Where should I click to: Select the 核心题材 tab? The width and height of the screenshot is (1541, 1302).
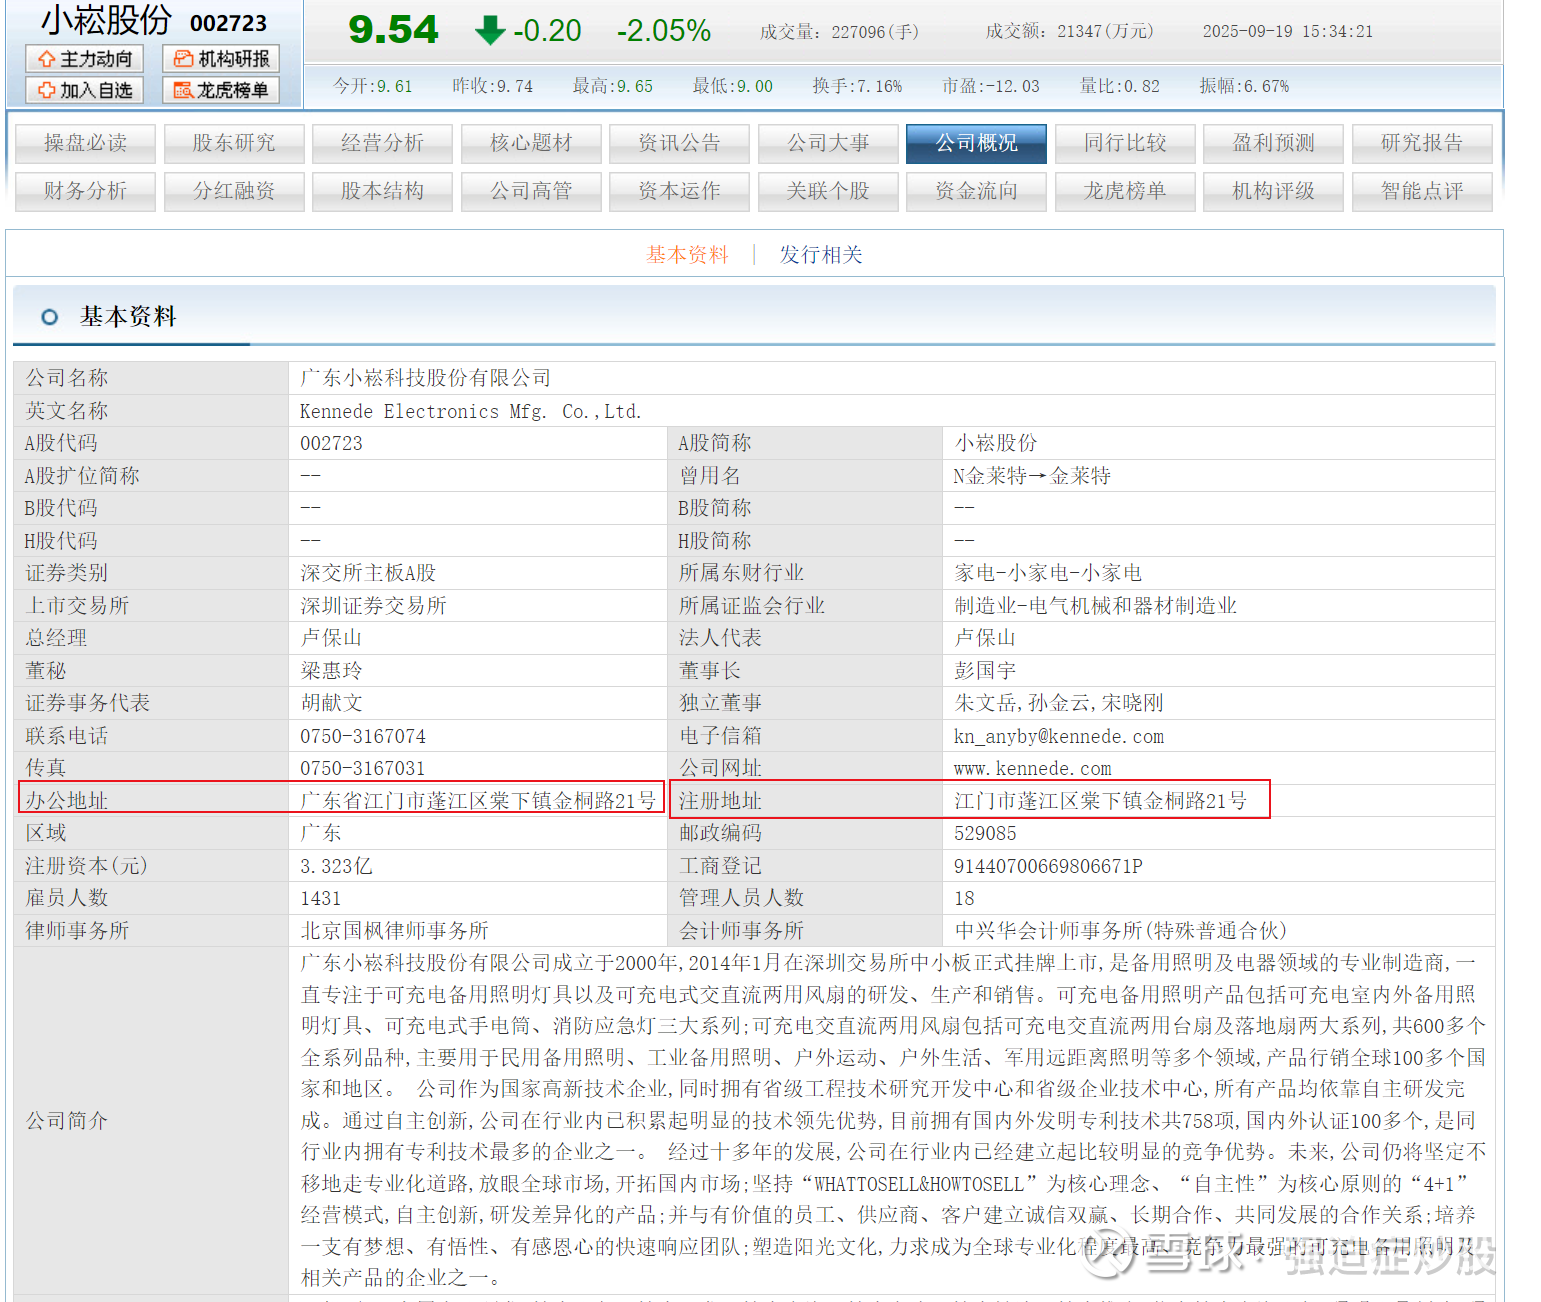(x=531, y=143)
